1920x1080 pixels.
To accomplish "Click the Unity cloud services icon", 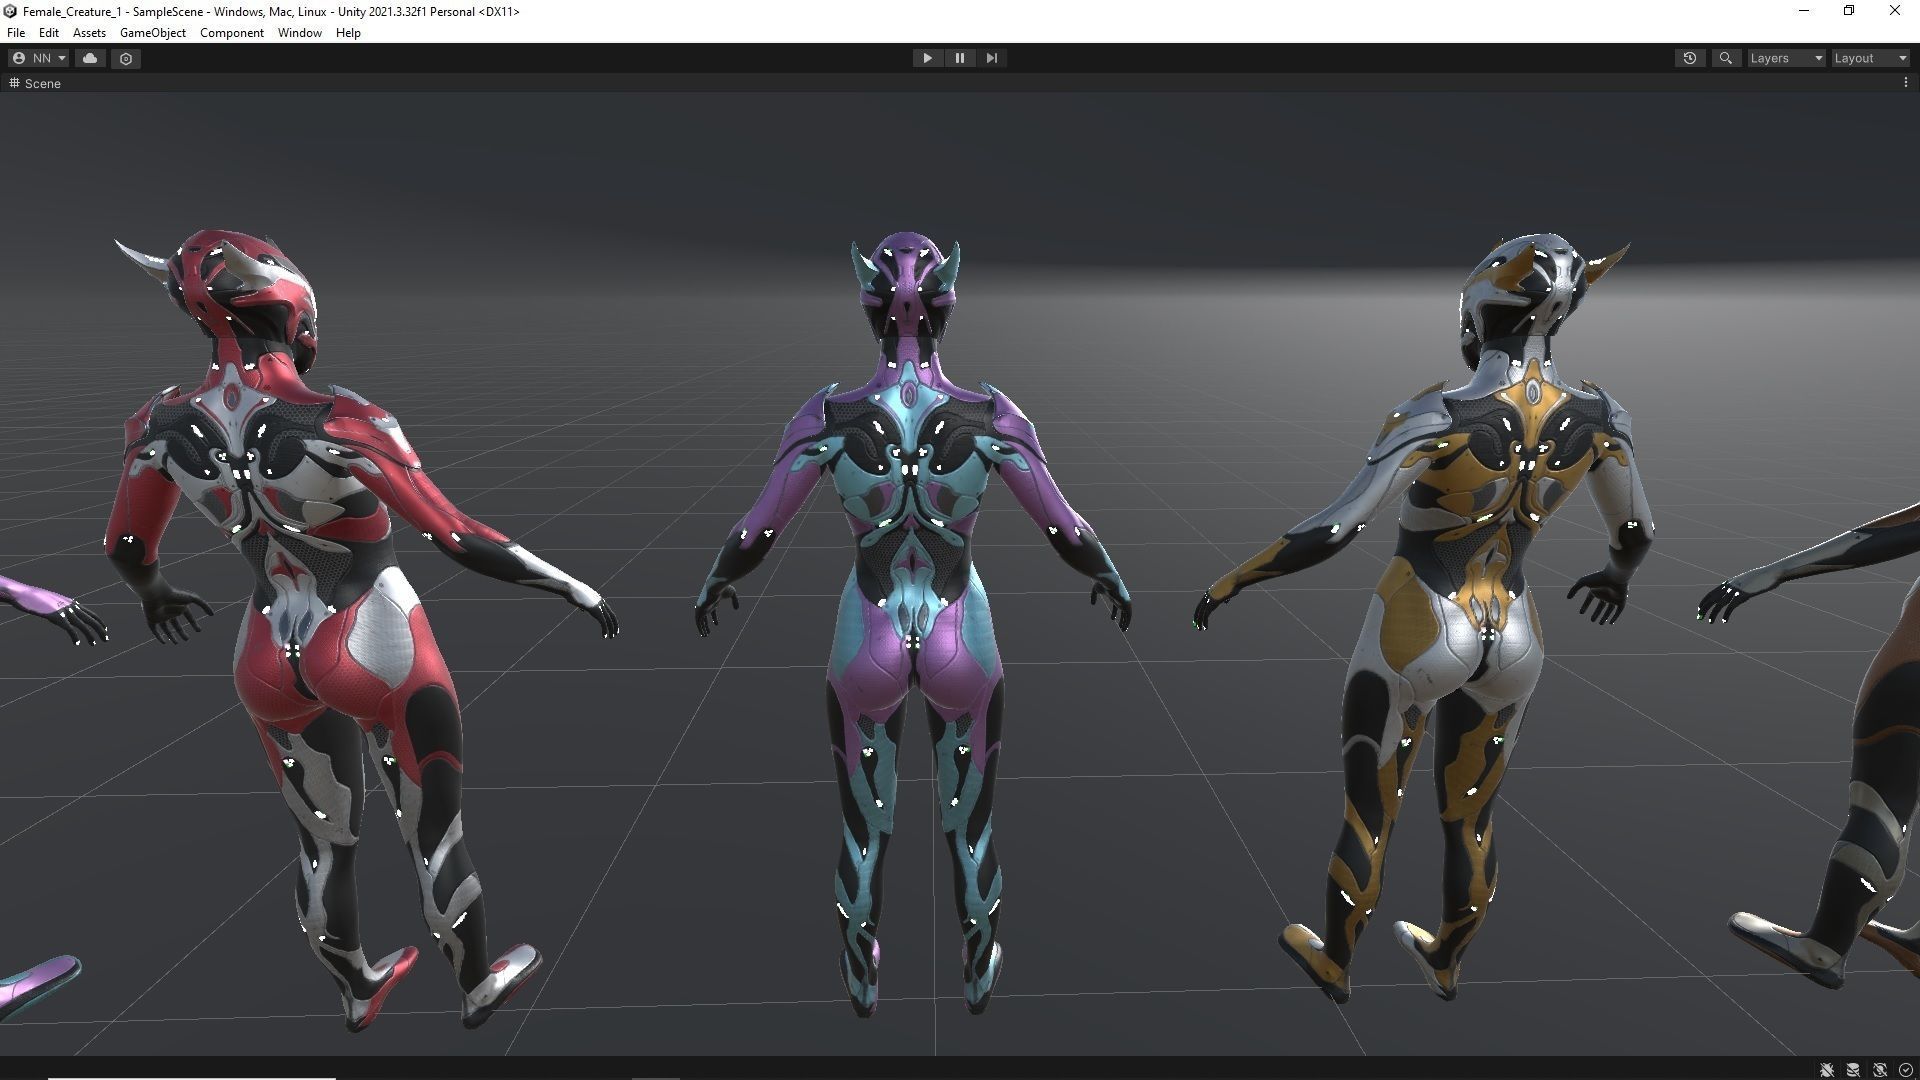I will pos(90,58).
